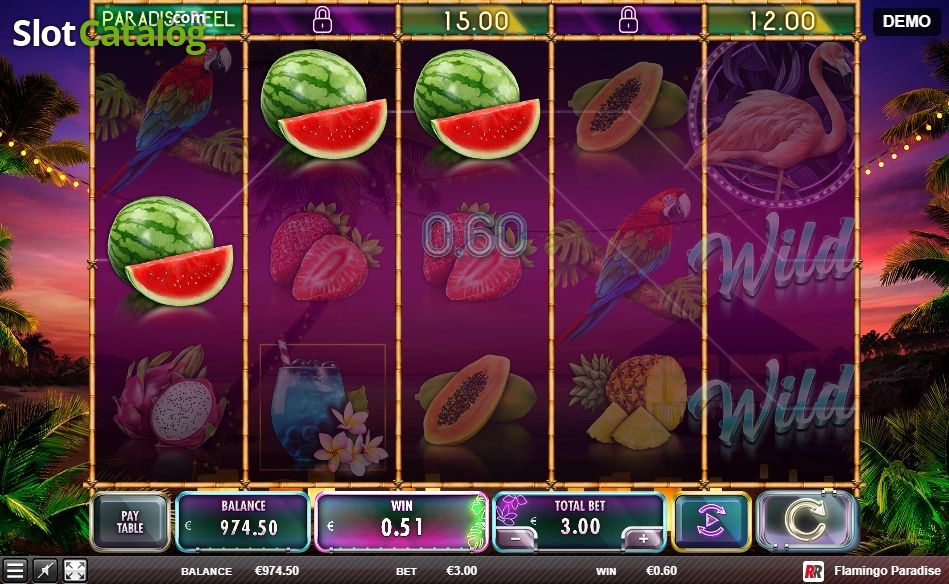Increase total bet with plus button

coord(643,538)
